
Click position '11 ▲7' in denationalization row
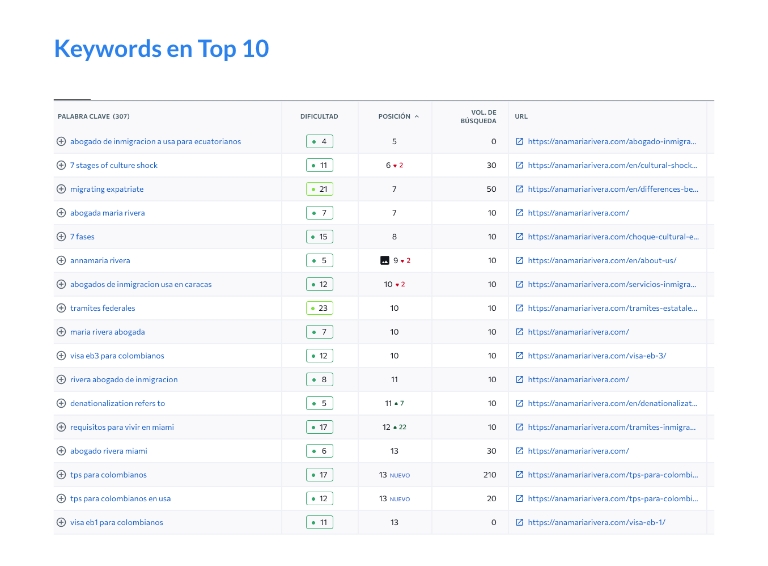pyautogui.click(x=394, y=403)
